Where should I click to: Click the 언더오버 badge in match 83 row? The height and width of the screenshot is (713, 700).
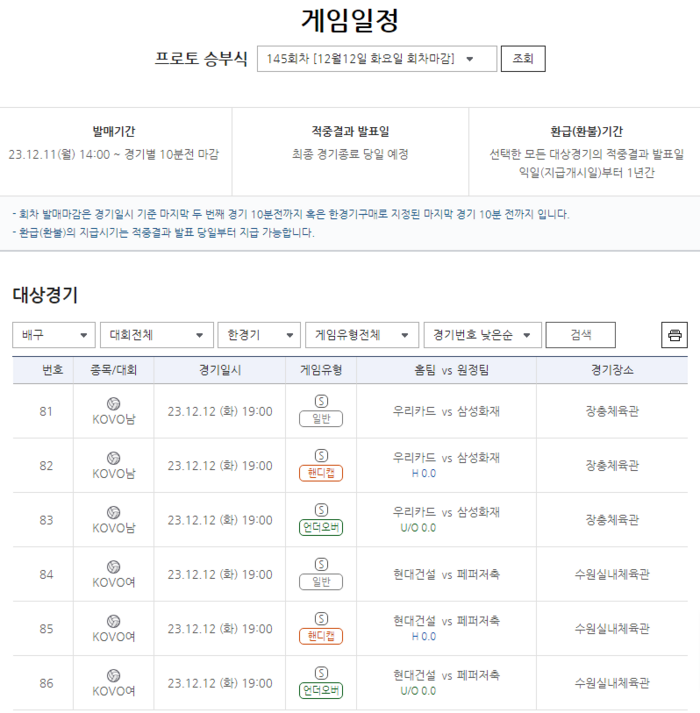coord(321,527)
